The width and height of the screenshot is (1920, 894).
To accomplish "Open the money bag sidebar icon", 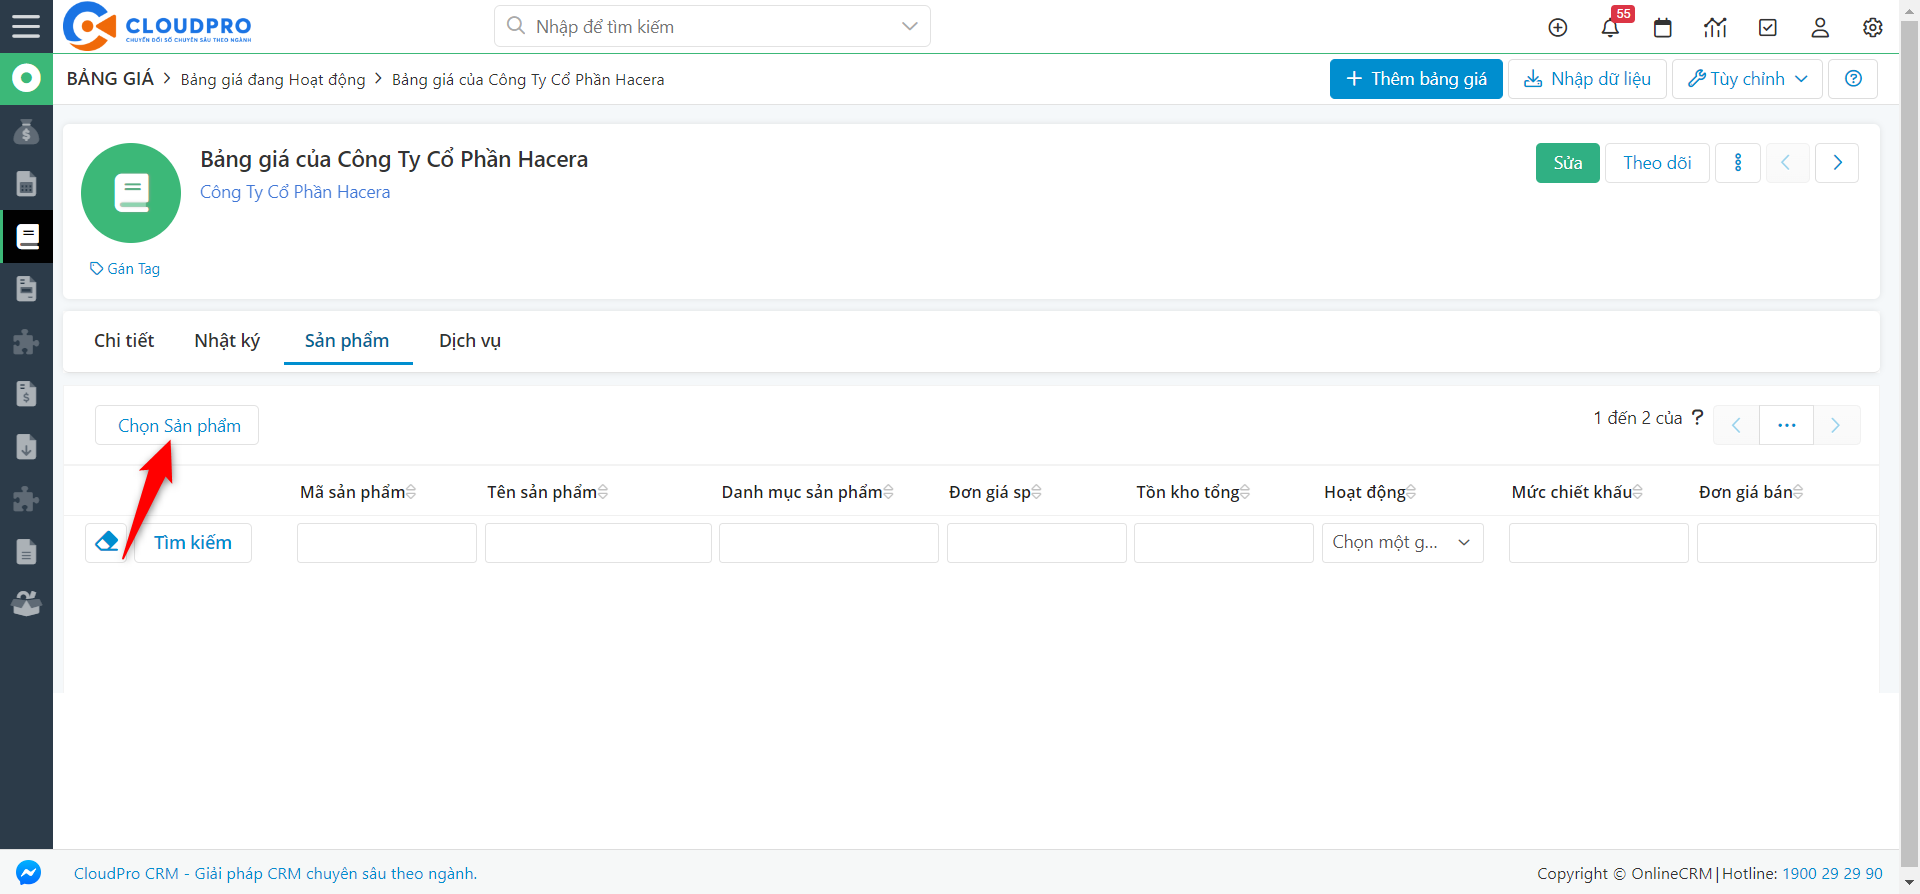I will [26, 131].
